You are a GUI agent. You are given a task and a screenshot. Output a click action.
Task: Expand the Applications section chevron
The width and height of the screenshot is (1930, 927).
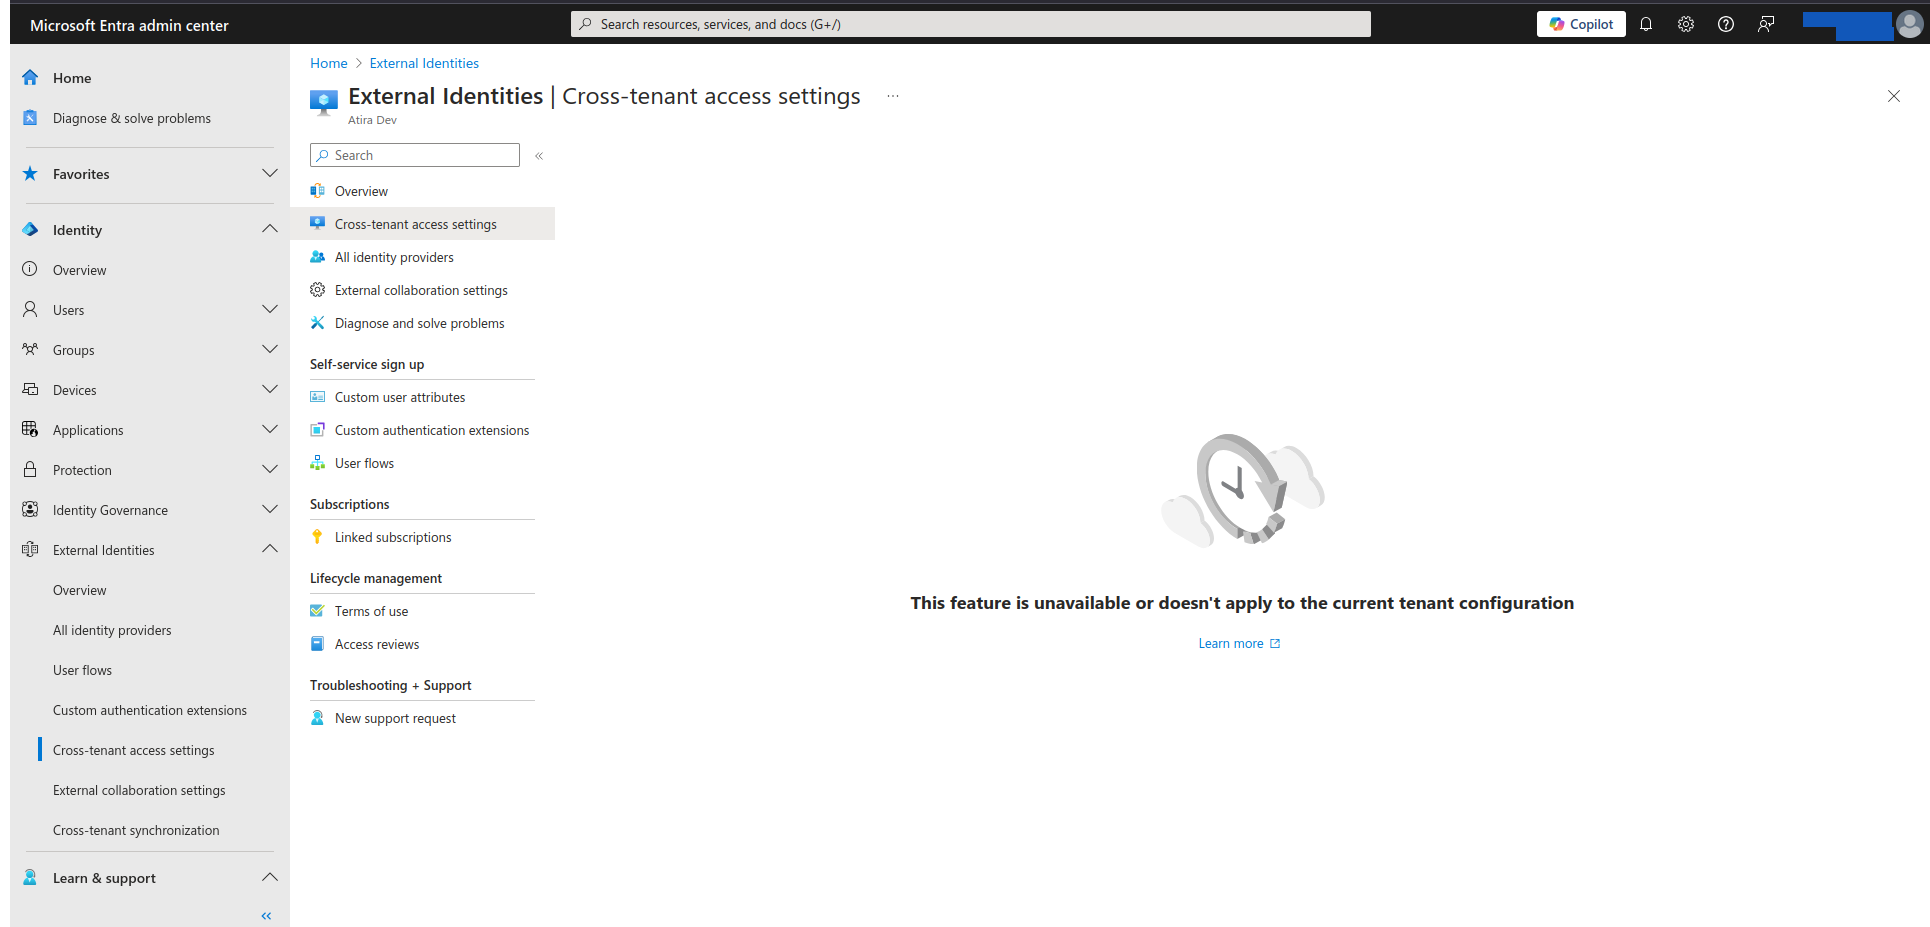point(270,429)
